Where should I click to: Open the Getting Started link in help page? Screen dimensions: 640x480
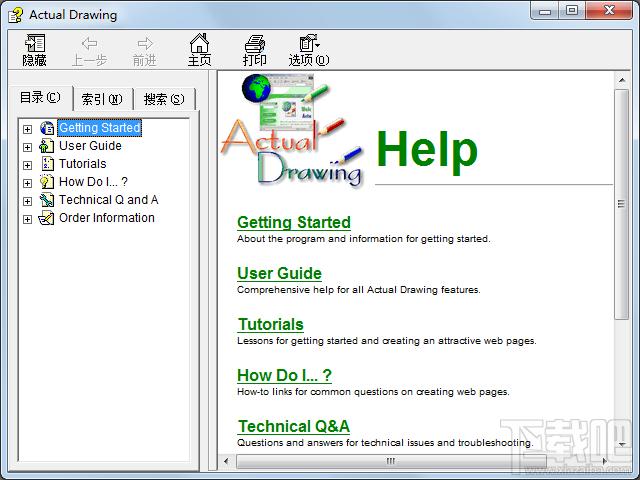click(x=293, y=222)
